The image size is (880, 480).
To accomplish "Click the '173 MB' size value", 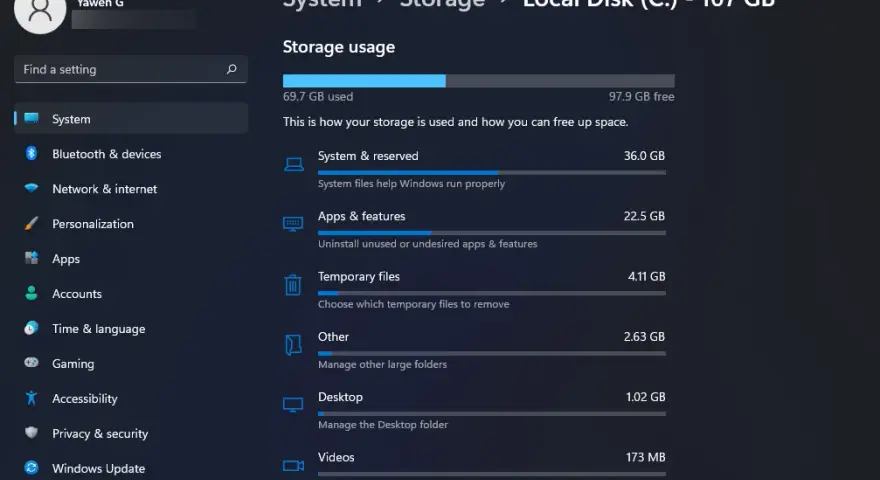I will pos(645,457).
